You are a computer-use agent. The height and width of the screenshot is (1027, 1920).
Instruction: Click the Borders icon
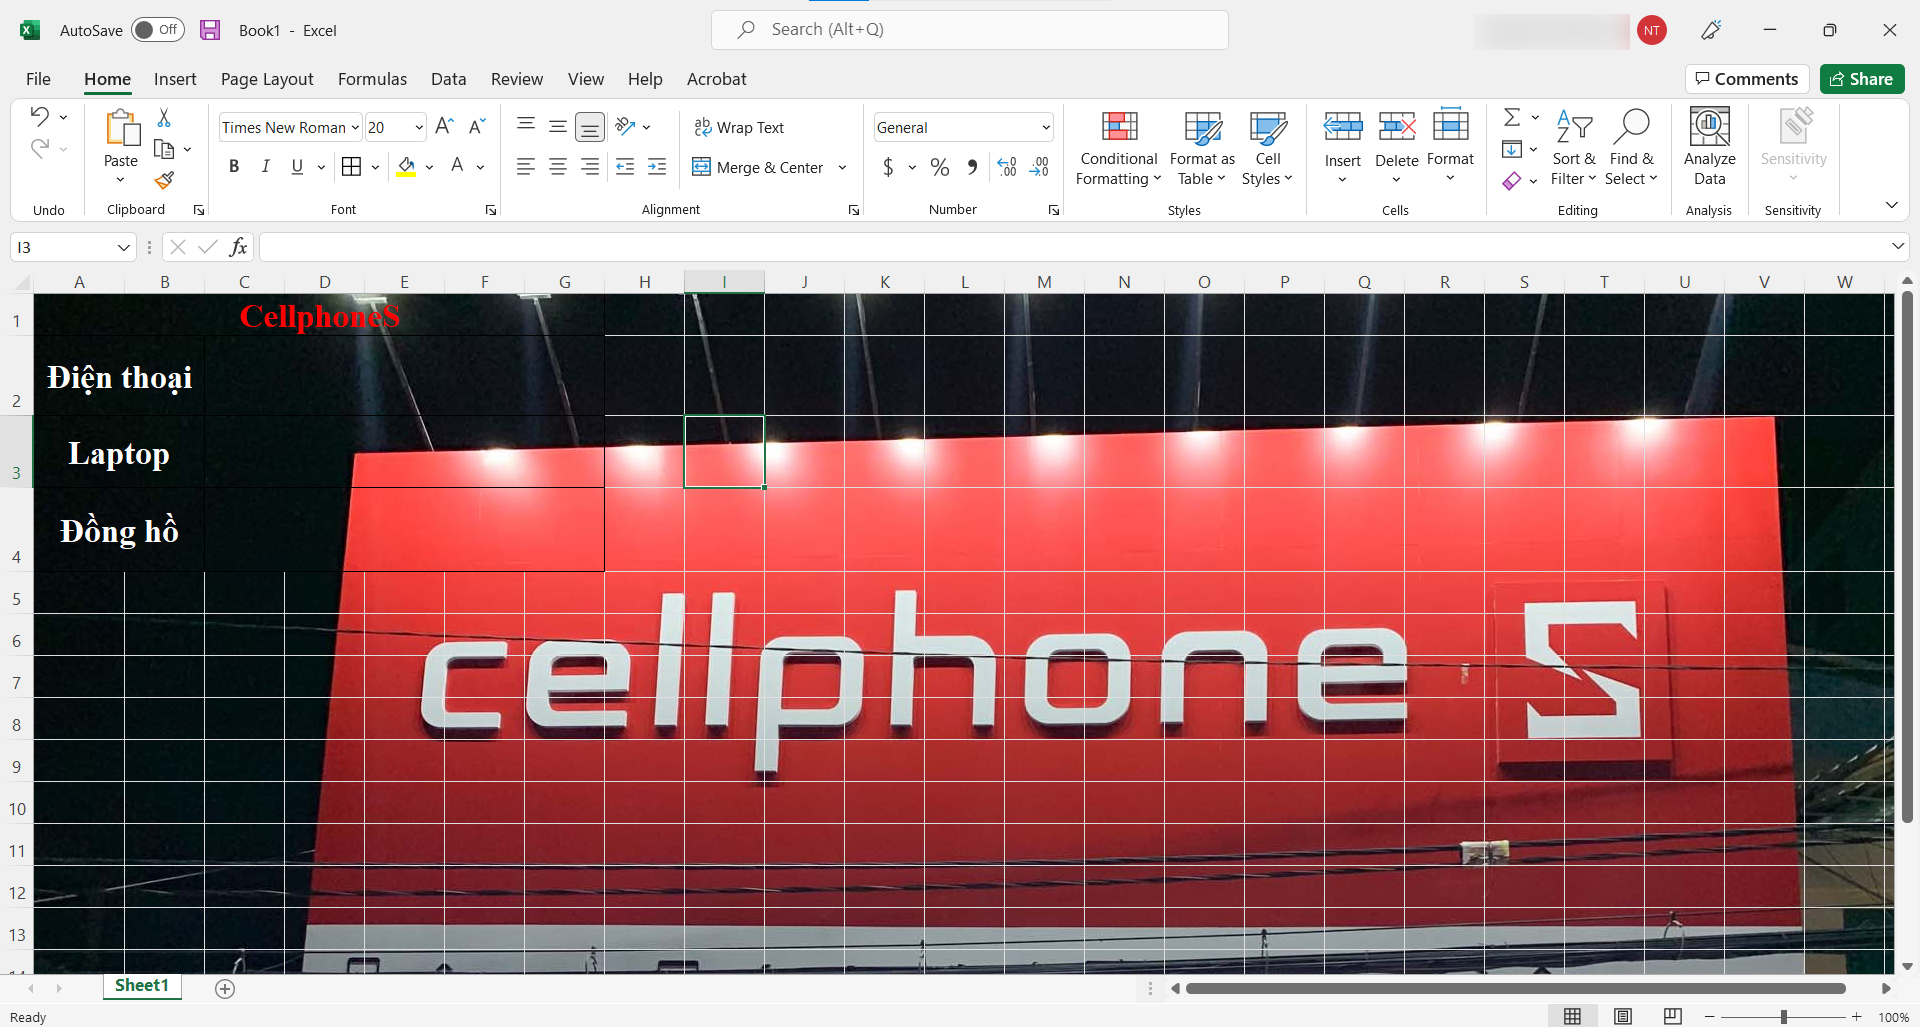[x=351, y=166]
